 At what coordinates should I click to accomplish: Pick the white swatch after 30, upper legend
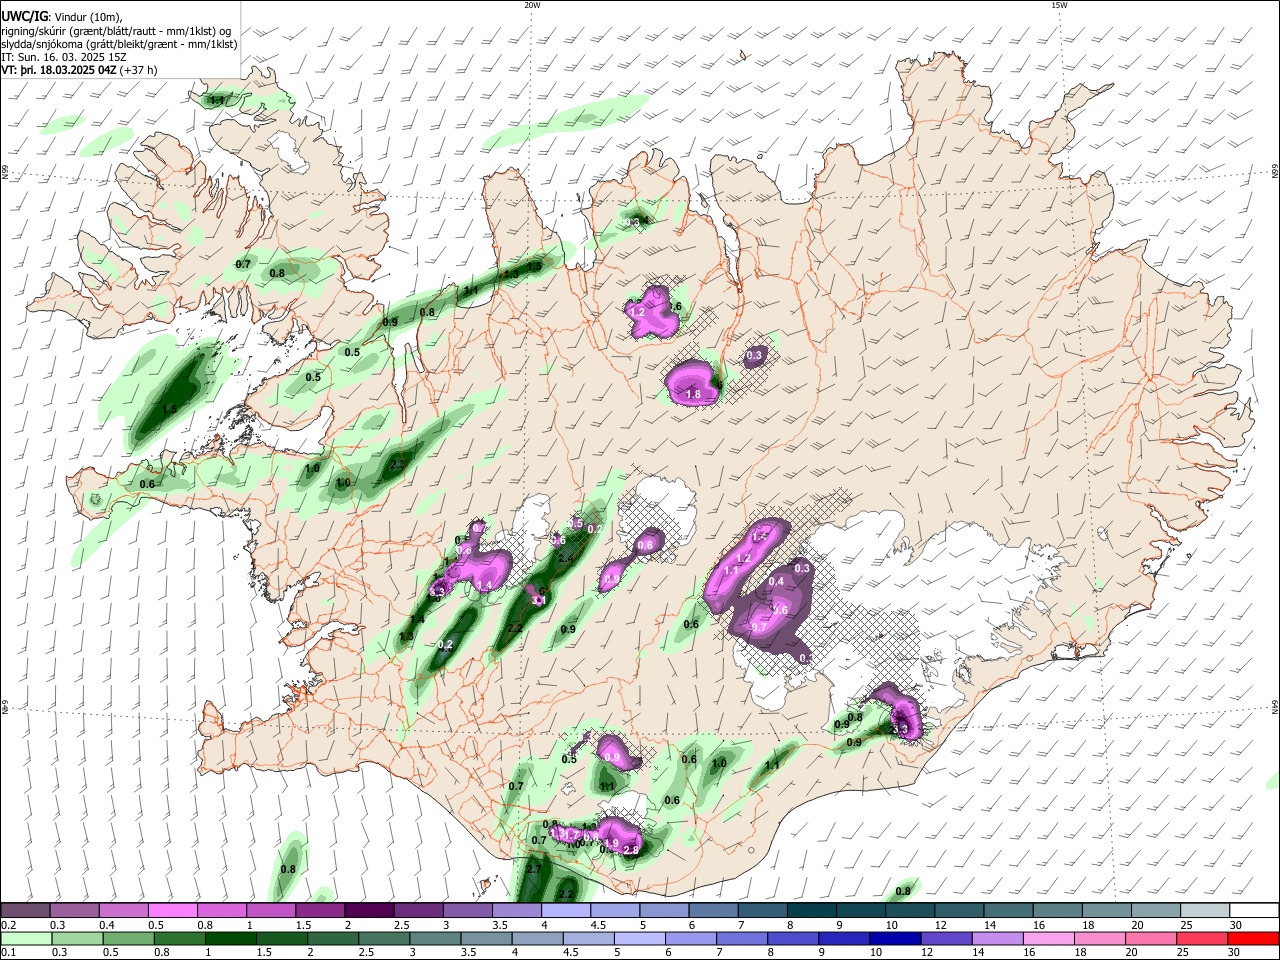1255,910
